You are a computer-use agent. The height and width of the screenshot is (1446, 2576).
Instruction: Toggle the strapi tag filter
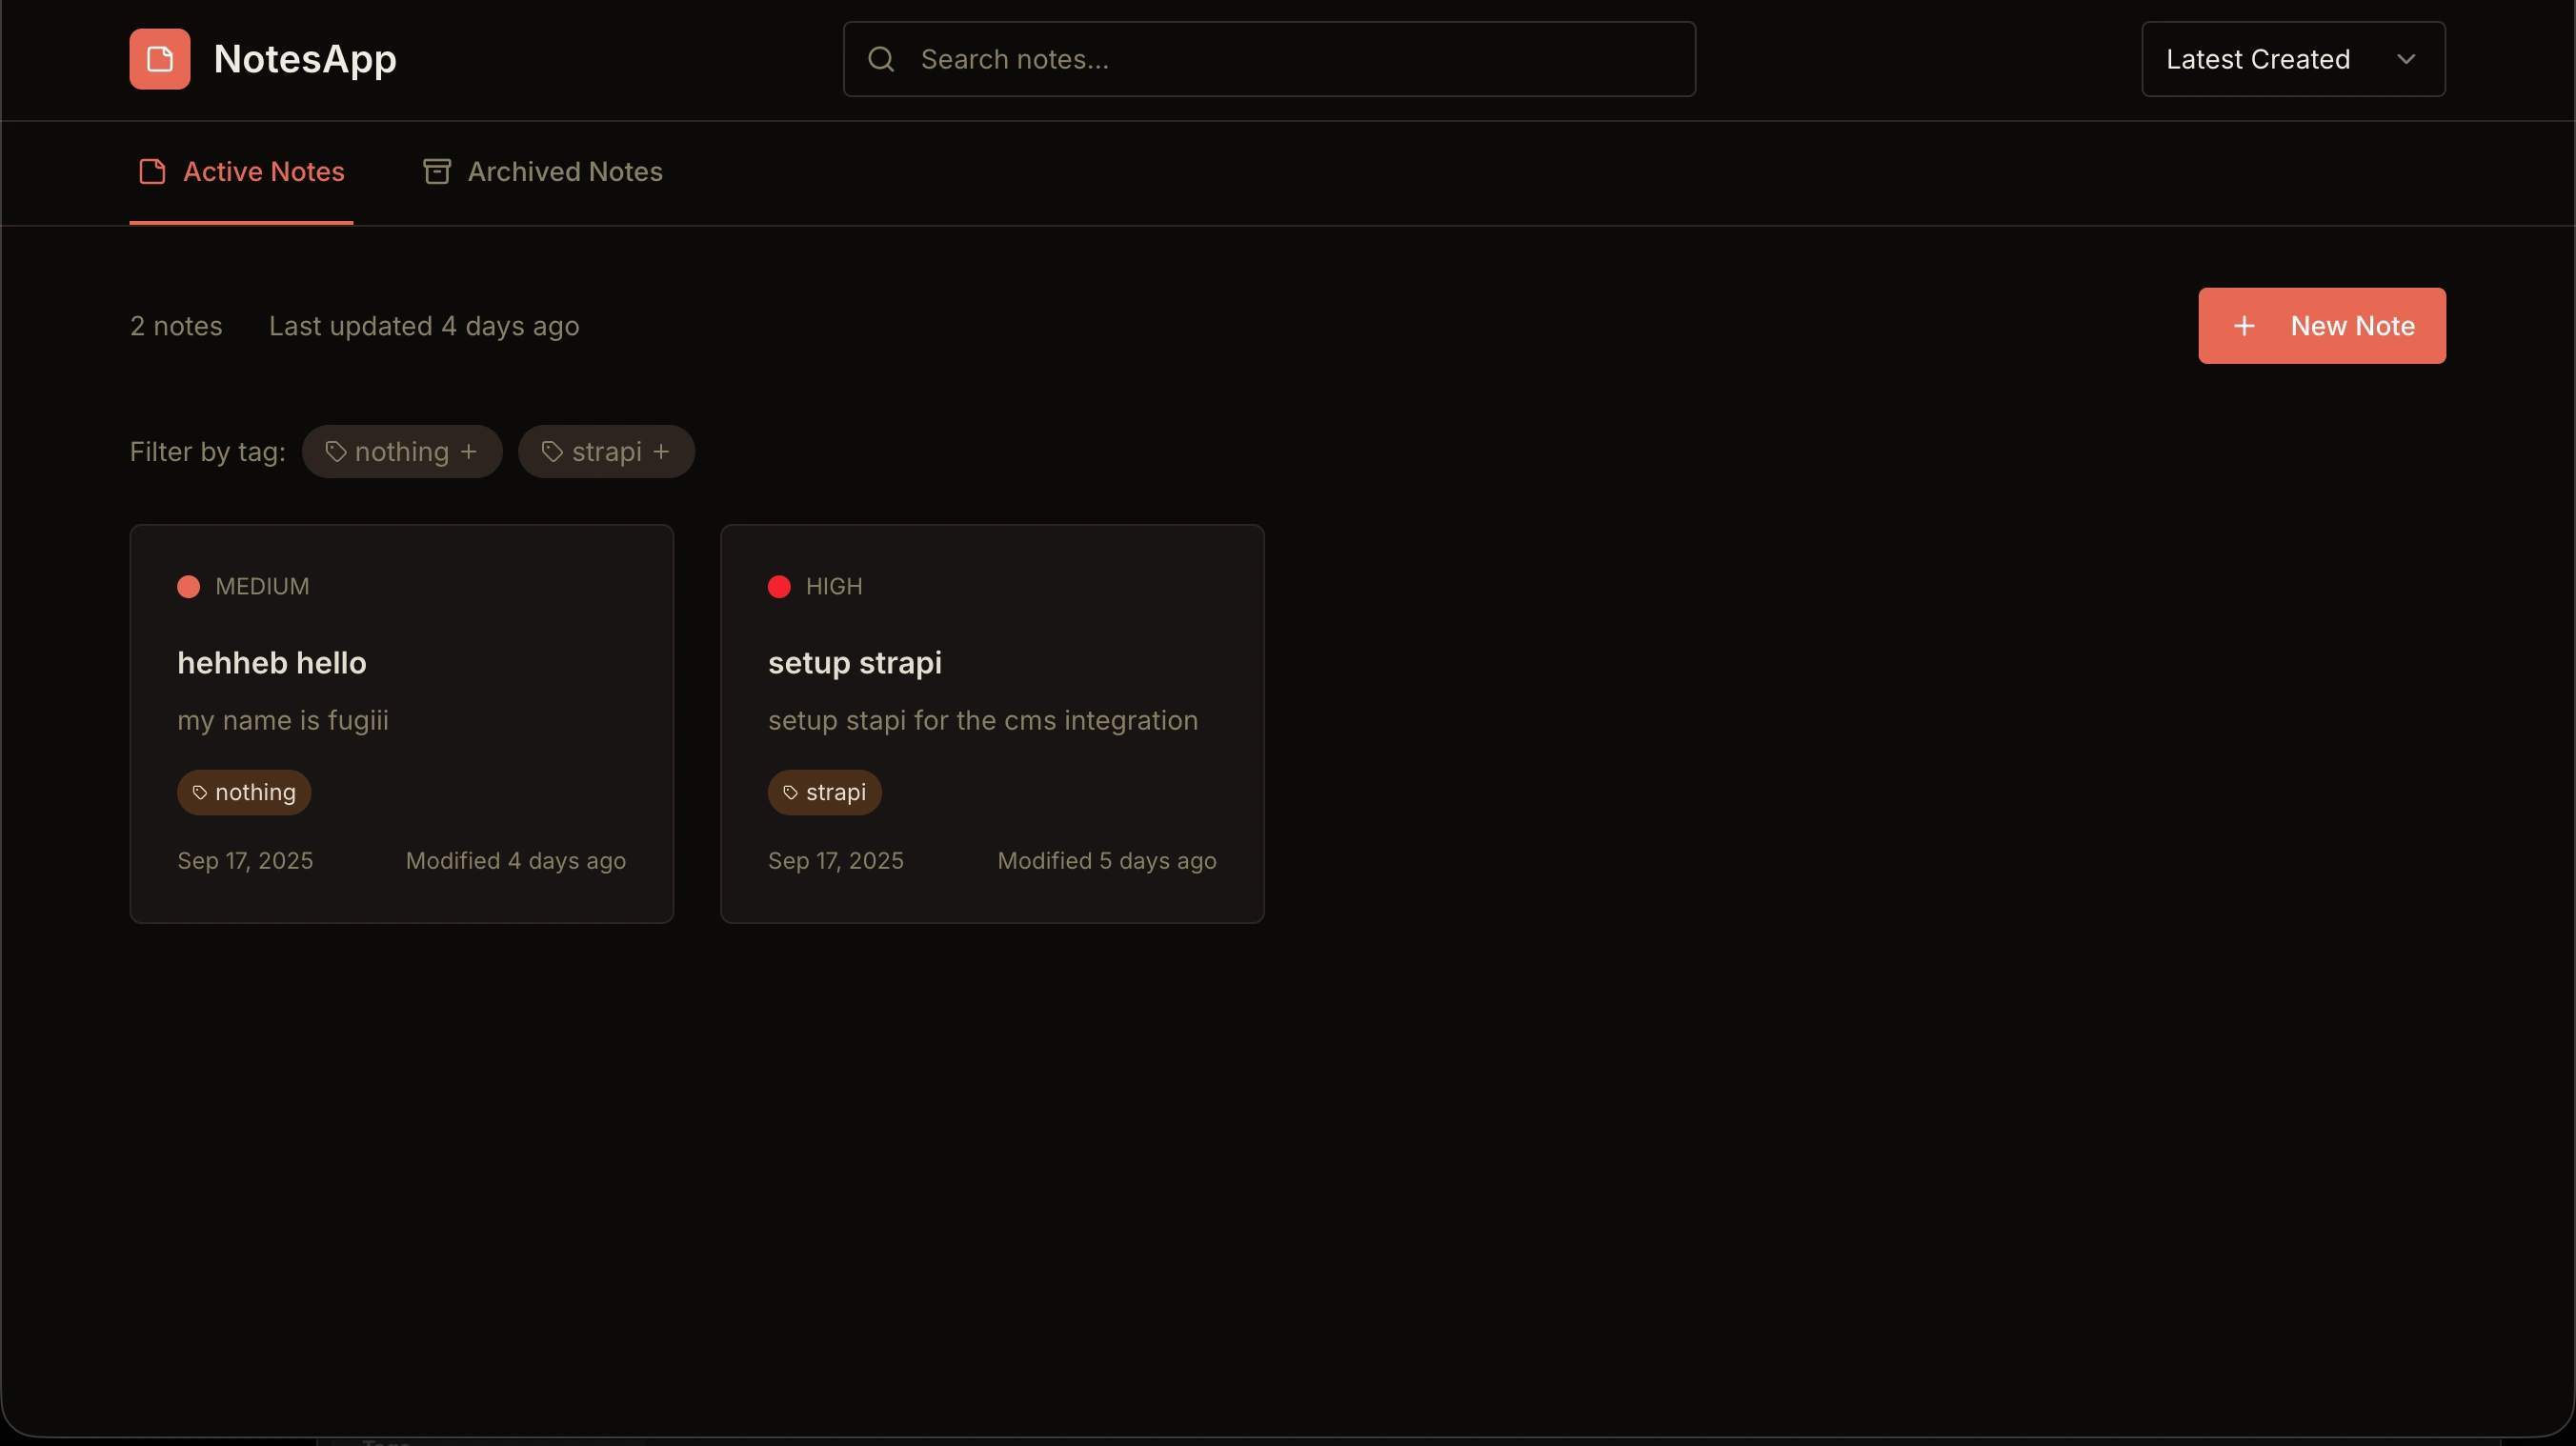pyautogui.click(x=605, y=452)
